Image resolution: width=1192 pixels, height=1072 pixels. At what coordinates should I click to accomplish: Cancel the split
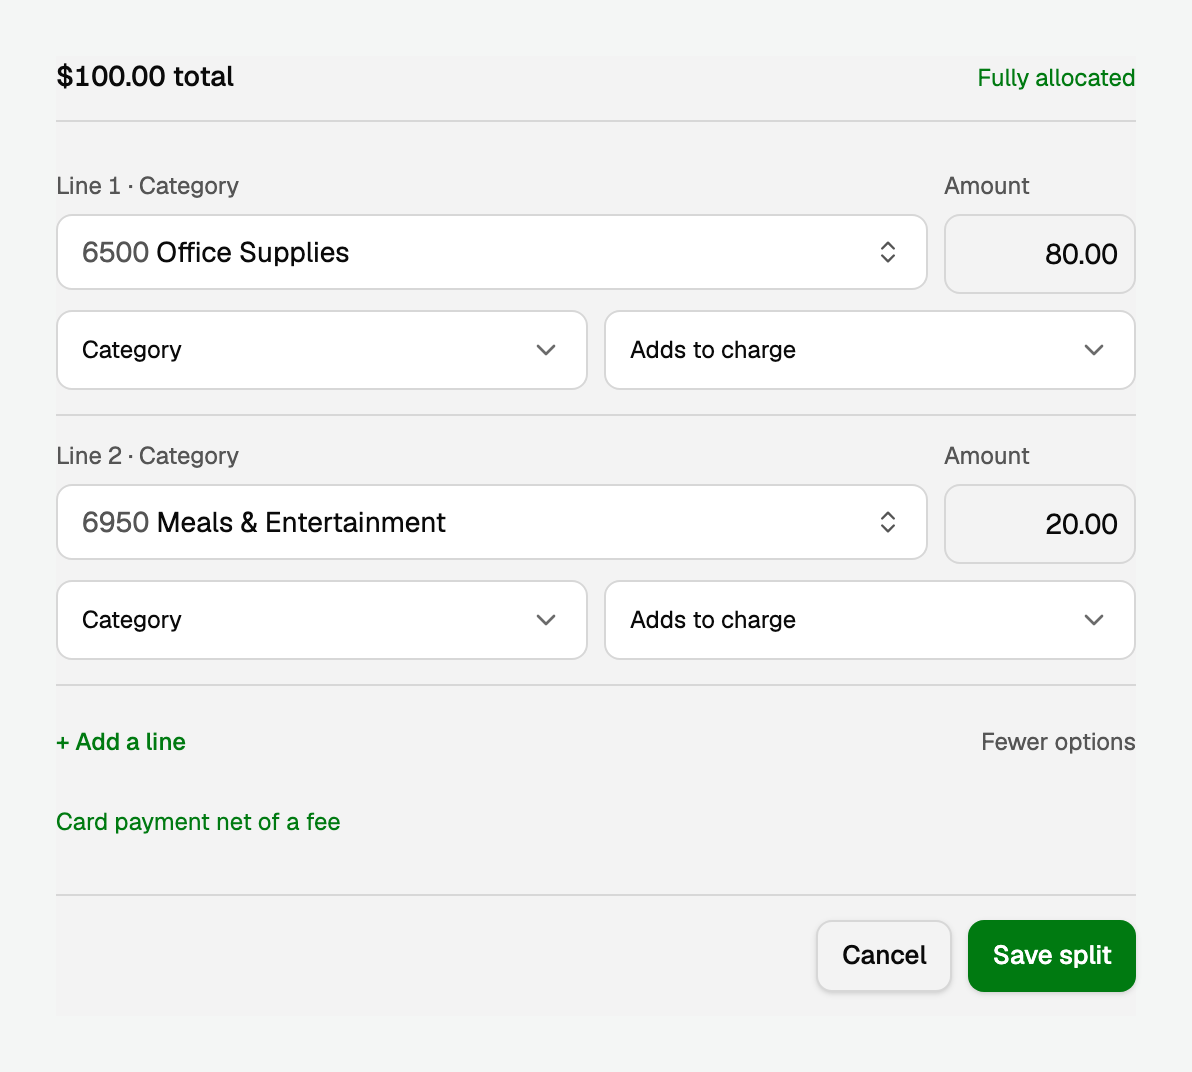coord(884,956)
